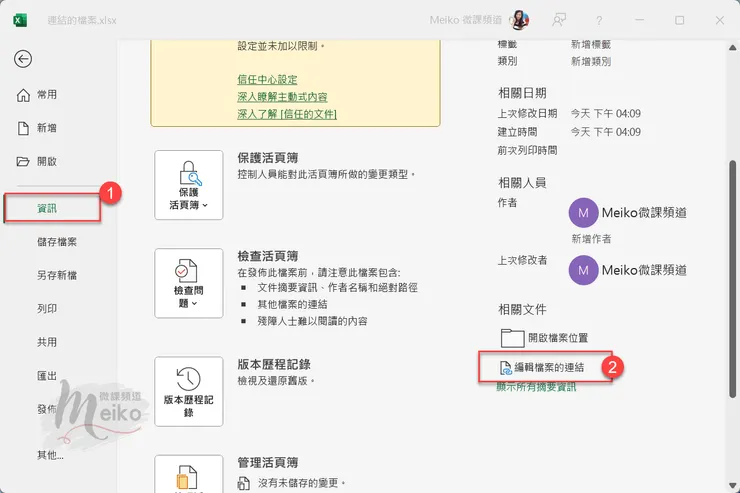The image size is (740, 493).
Task: Expand the 檢查問題 dropdown button
Action: coord(189,283)
